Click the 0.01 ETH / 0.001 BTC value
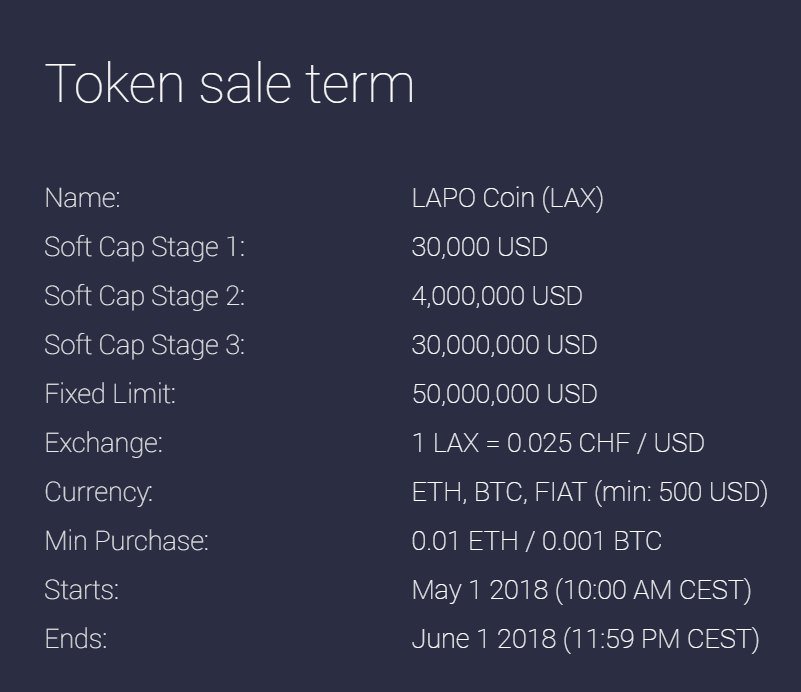The image size is (801, 692). tap(536, 541)
